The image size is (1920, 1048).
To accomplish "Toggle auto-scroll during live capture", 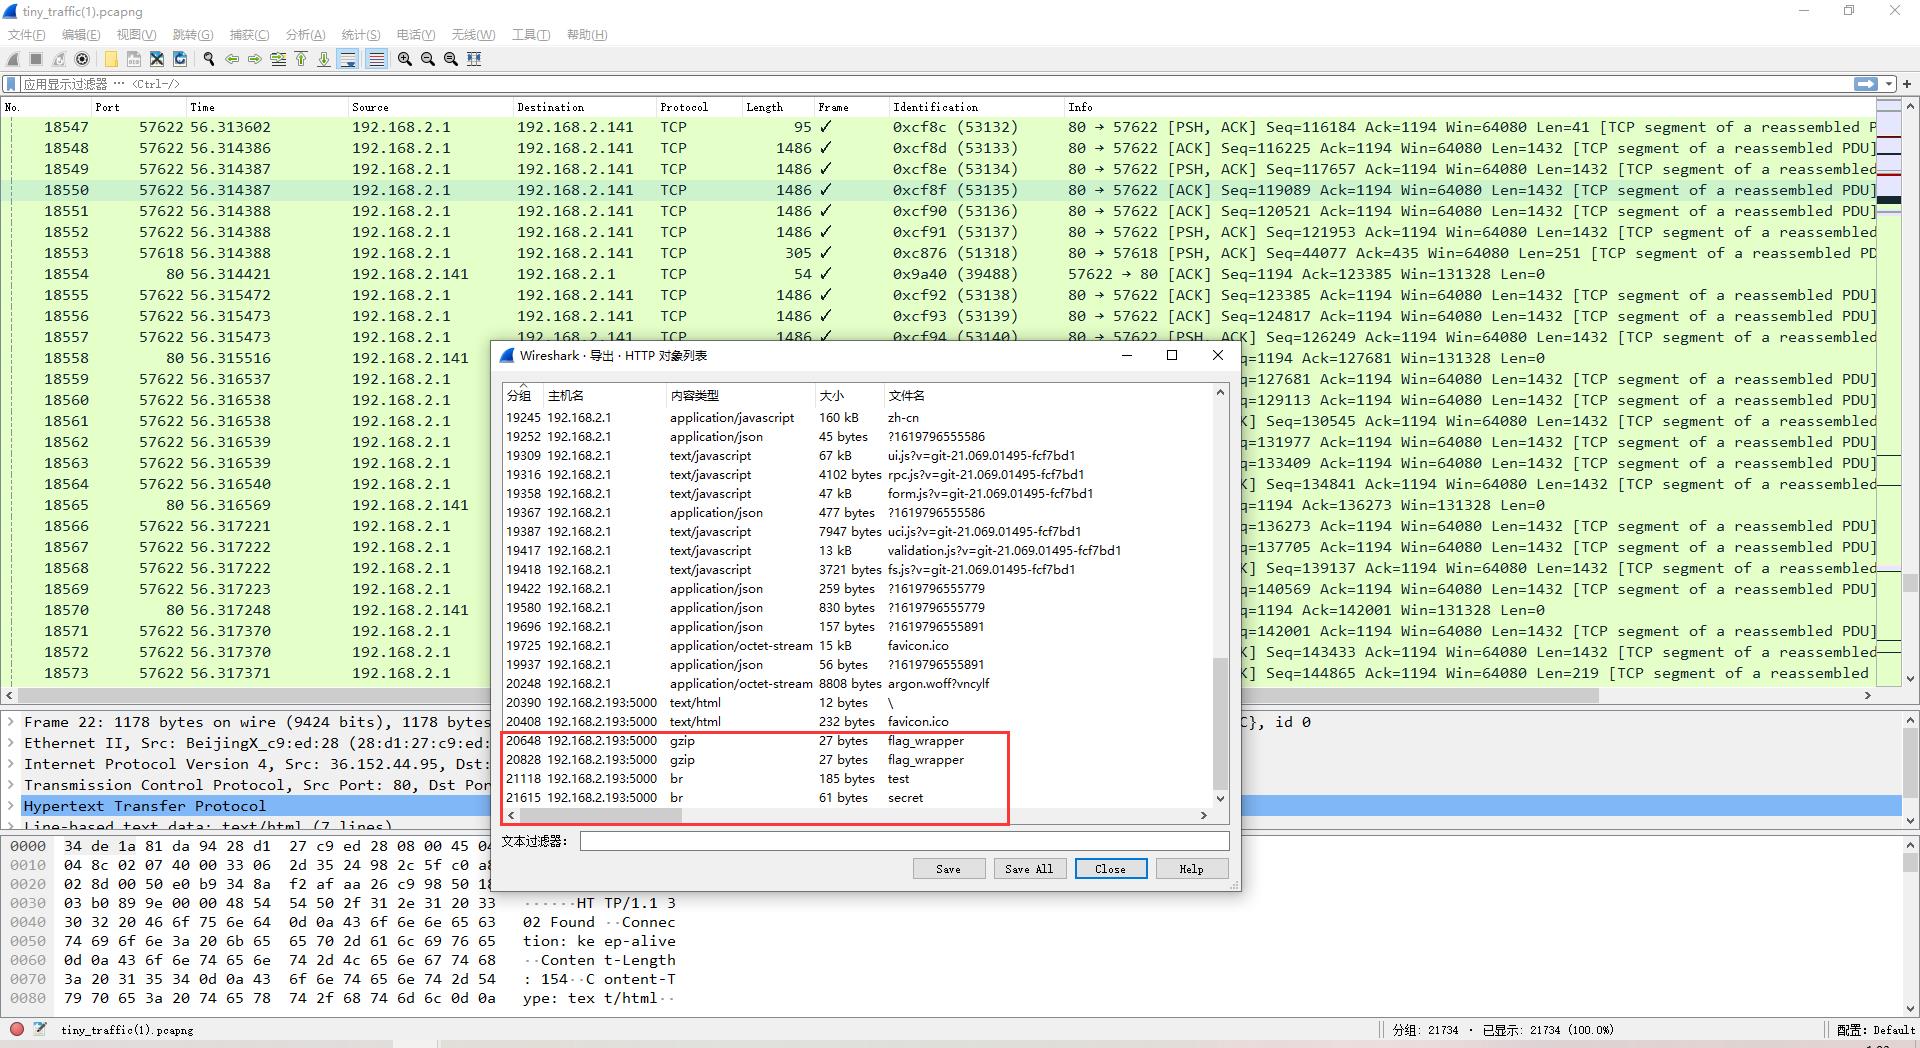I will tap(348, 59).
